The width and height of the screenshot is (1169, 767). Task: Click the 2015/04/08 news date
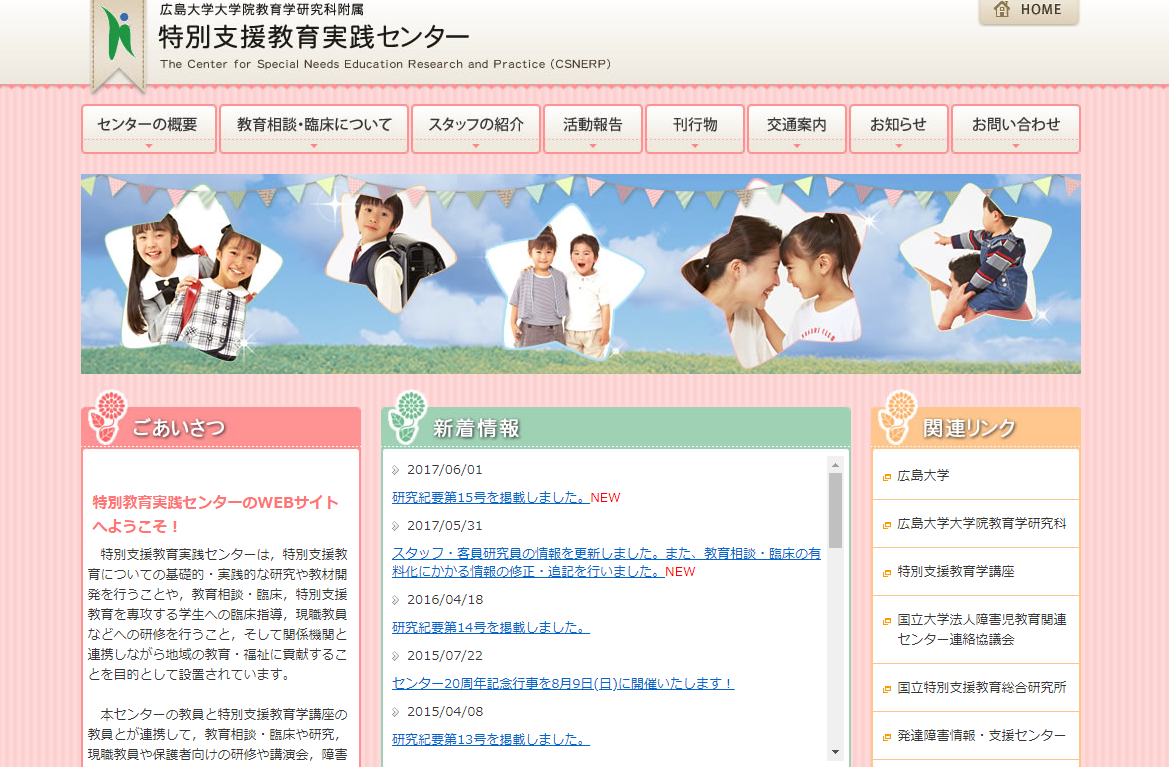[x=445, y=711]
